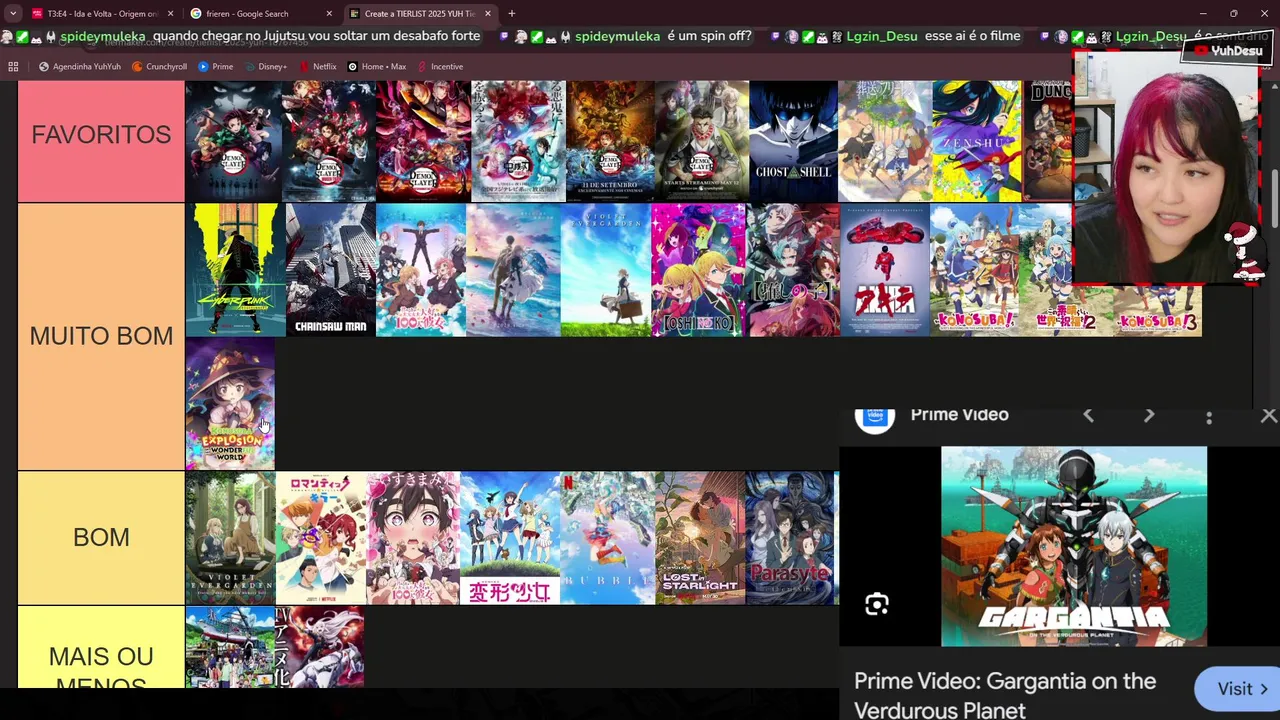Open the 'Agendinha YuhYuh' bookmark
Image resolution: width=1280 pixels, height=720 pixels.
pyautogui.click(x=79, y=67)
